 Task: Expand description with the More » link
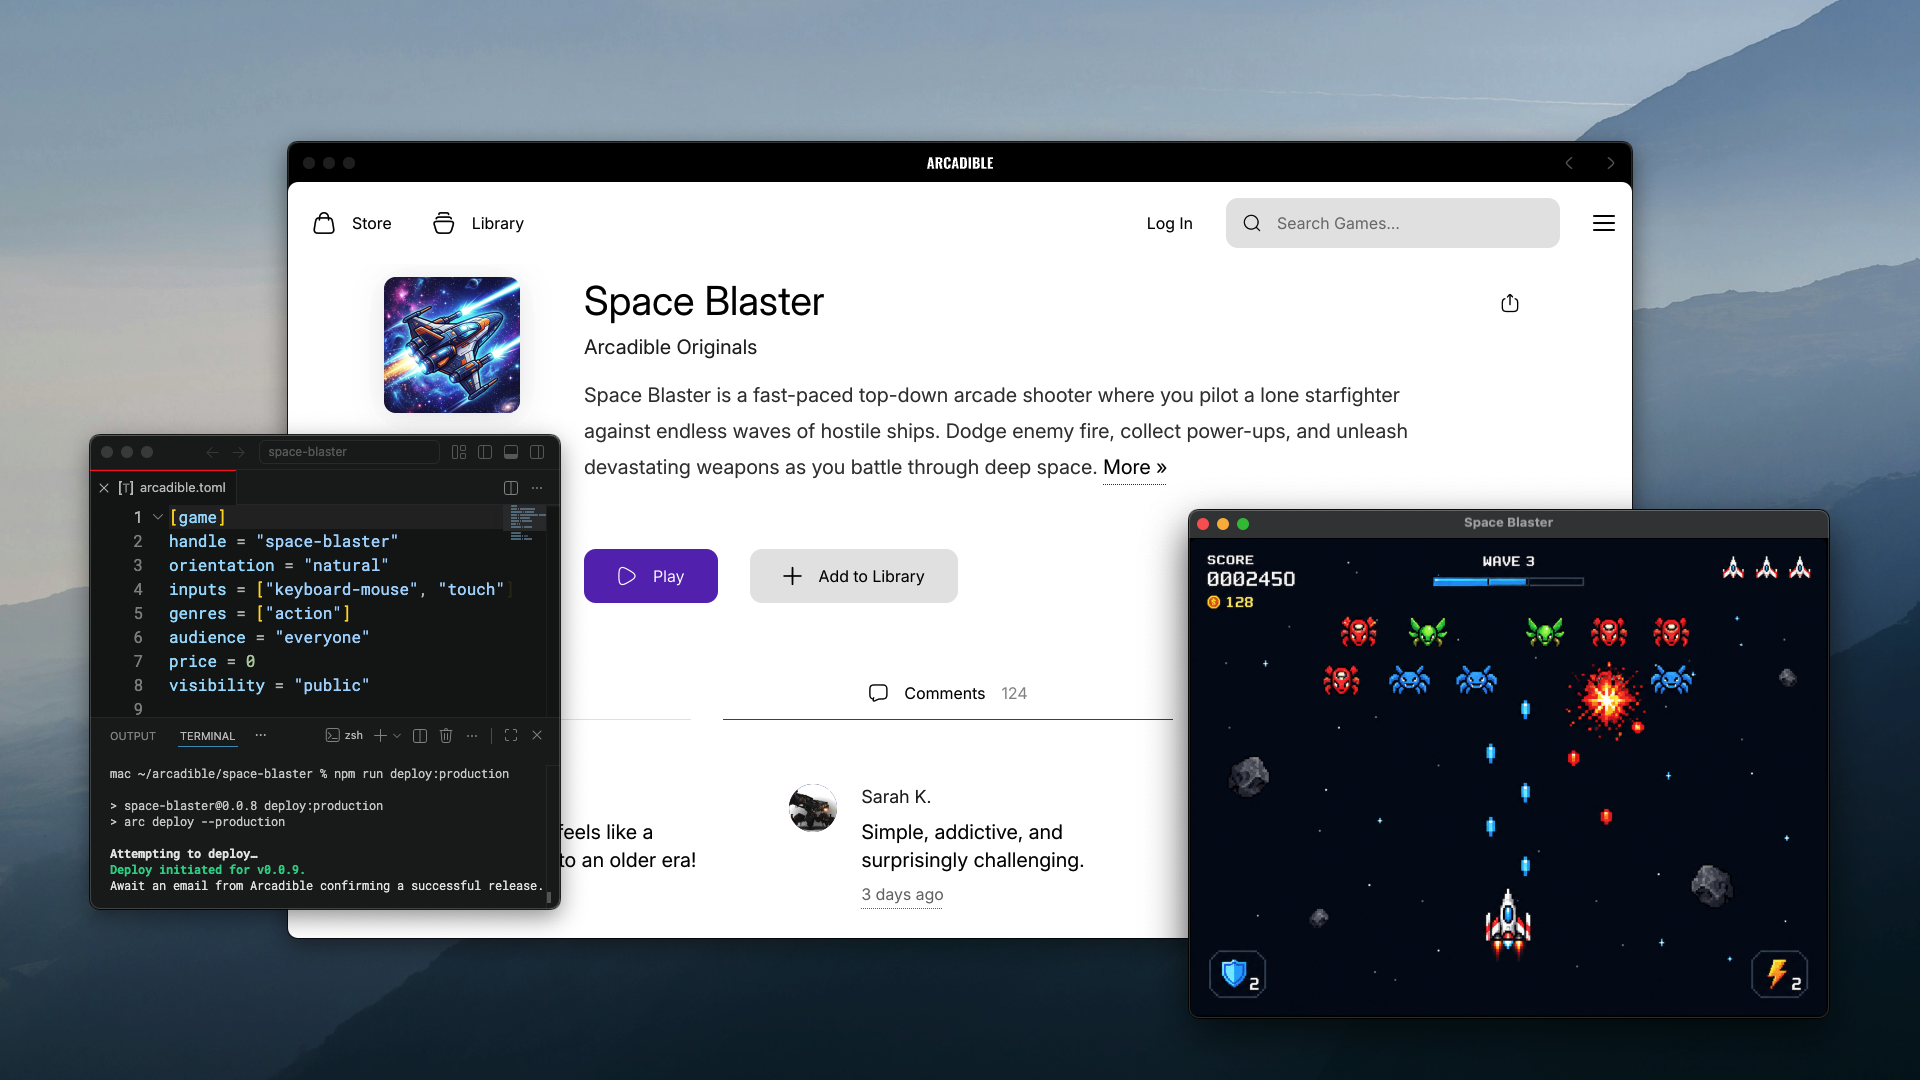coord(1134,468)
